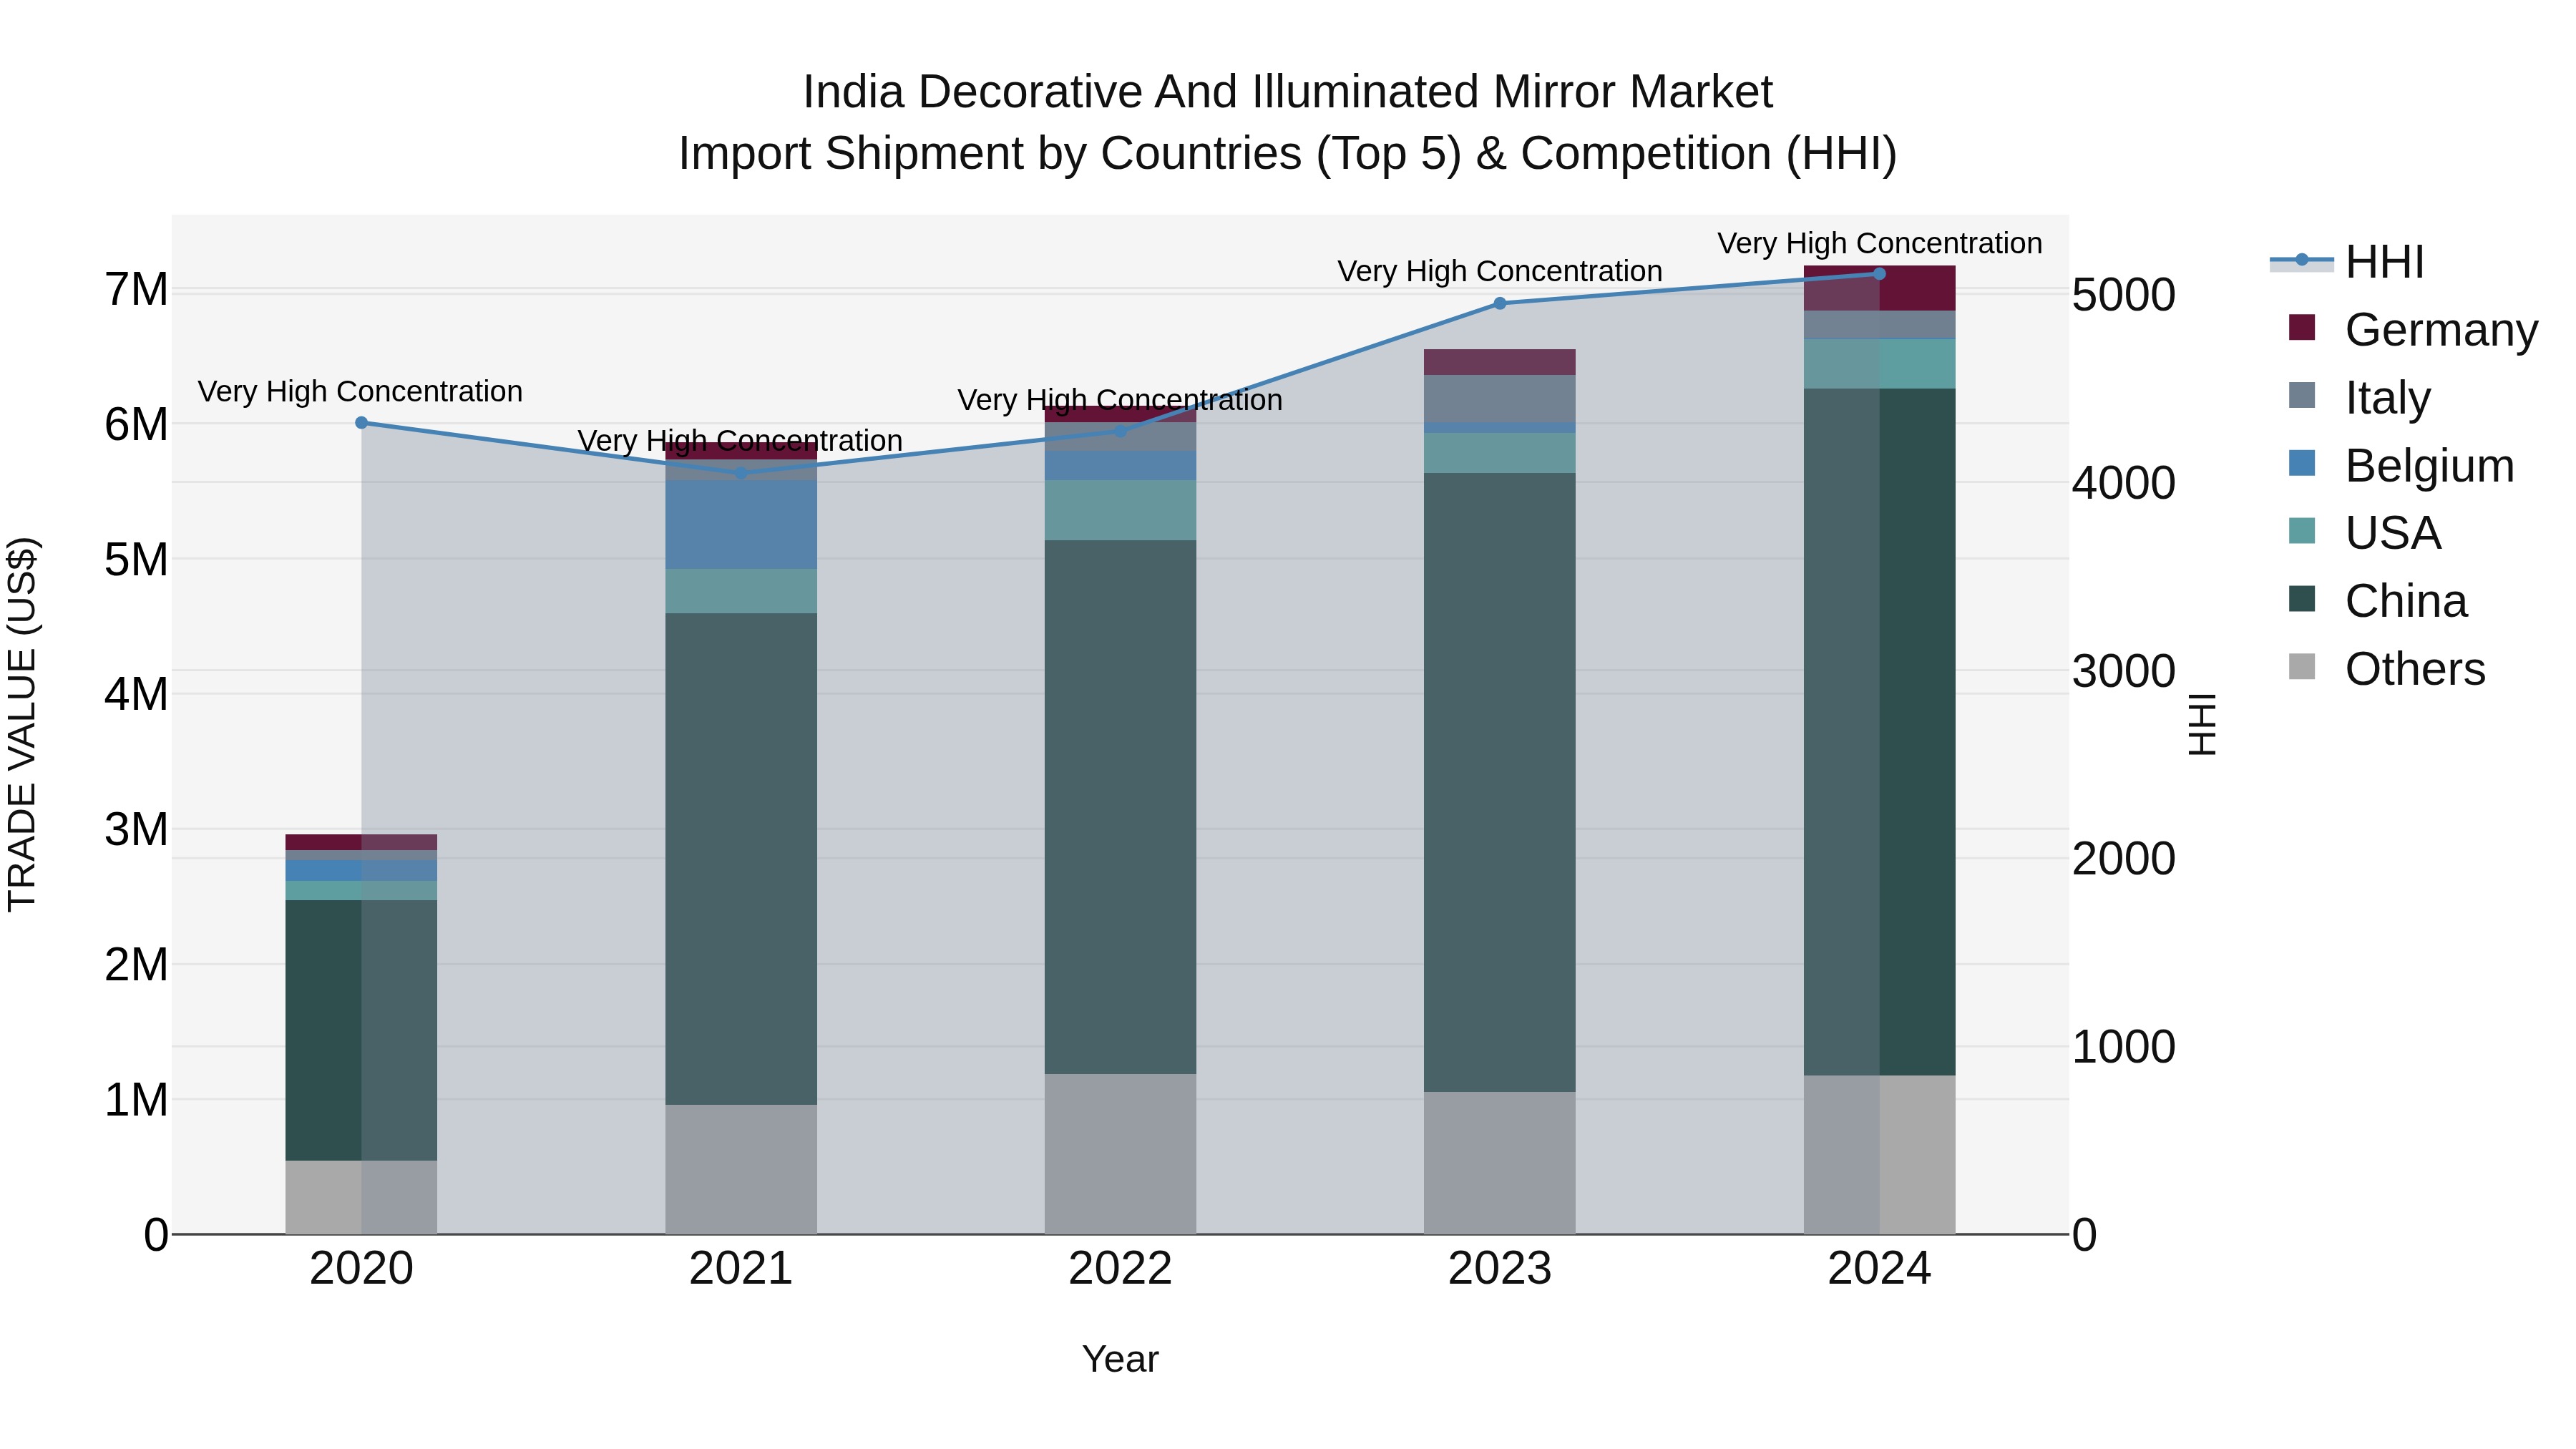Click the China dark green legend swatch
This screenshot has width=2576, height=1449.
(x=2302, y=599)
